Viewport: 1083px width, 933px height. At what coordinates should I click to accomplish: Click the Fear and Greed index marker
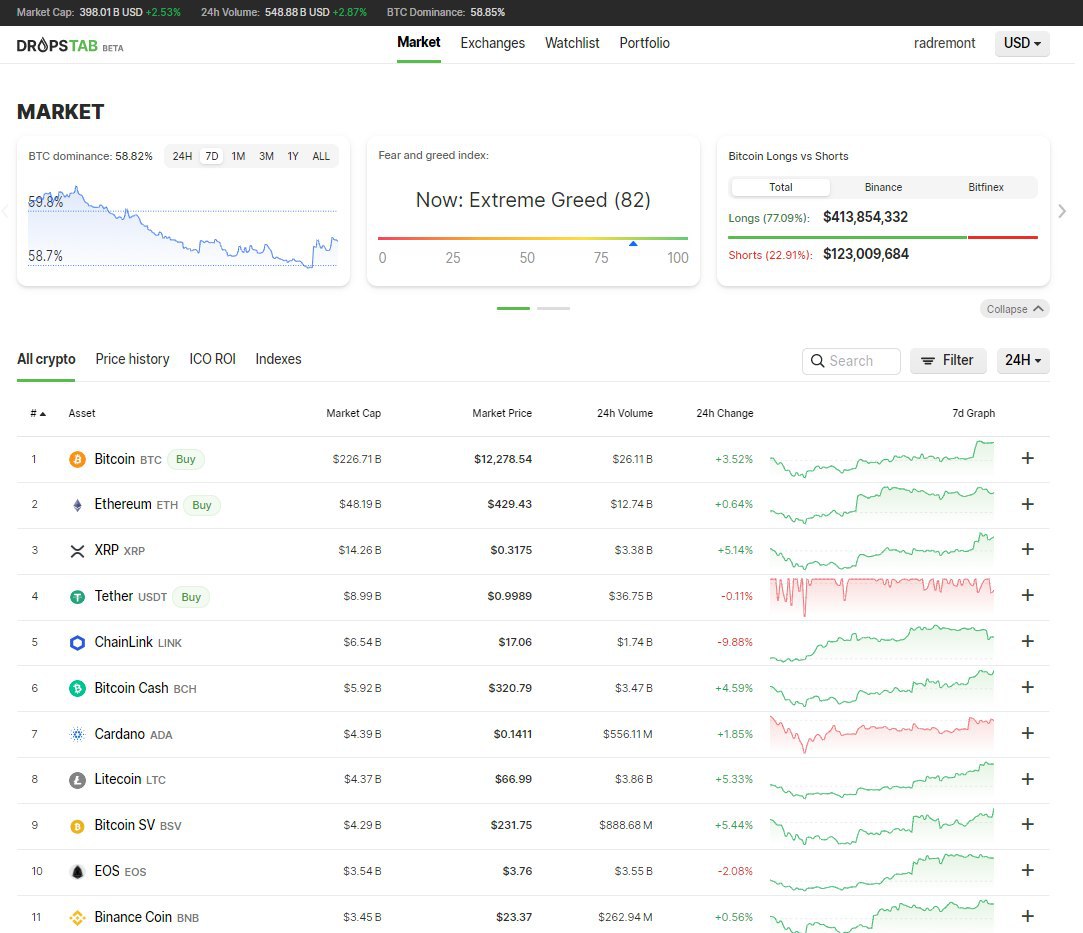click(x=633, y=243)
